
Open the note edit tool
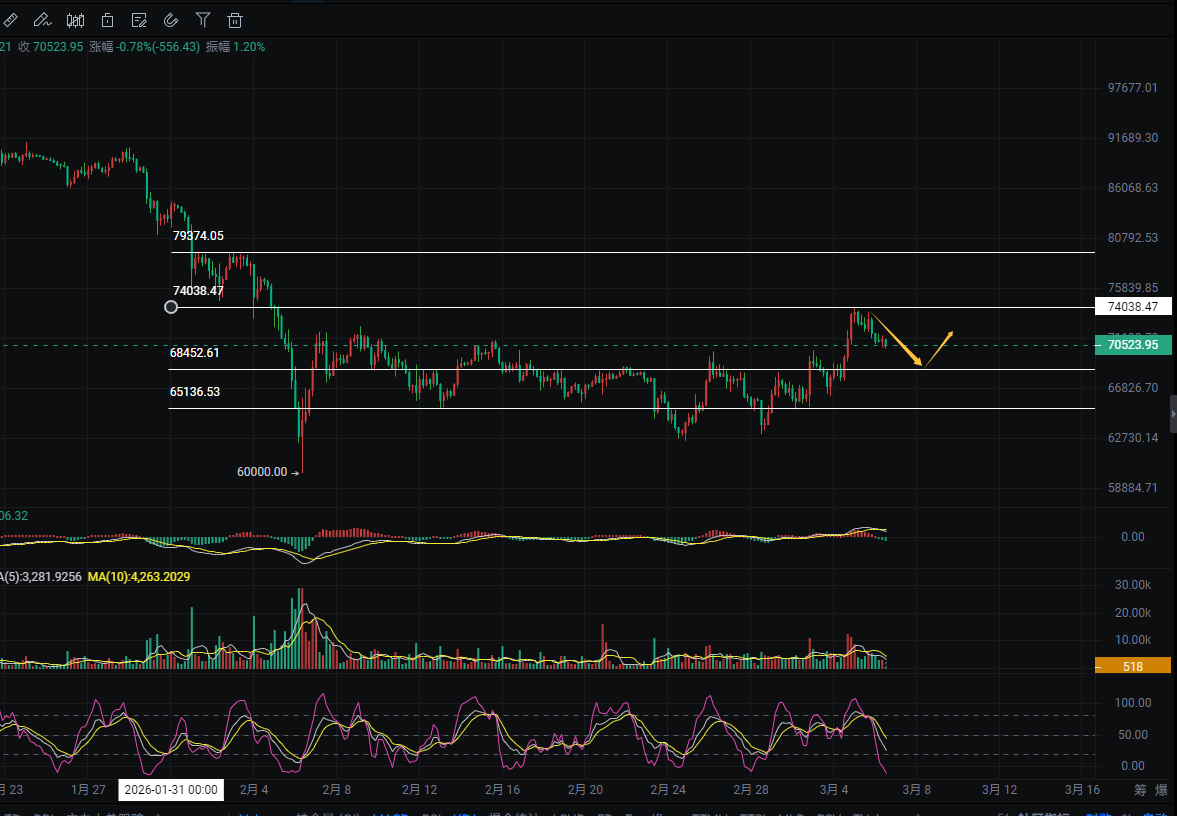(x=139, y=19)
